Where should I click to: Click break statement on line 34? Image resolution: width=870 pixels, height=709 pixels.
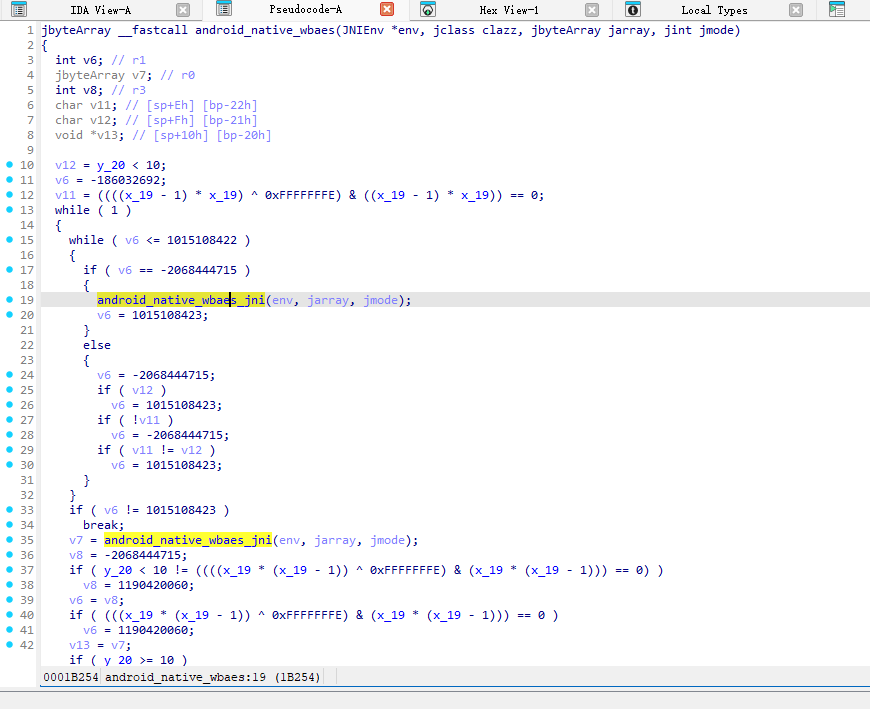pyautogui.click(x=103, y=525)
